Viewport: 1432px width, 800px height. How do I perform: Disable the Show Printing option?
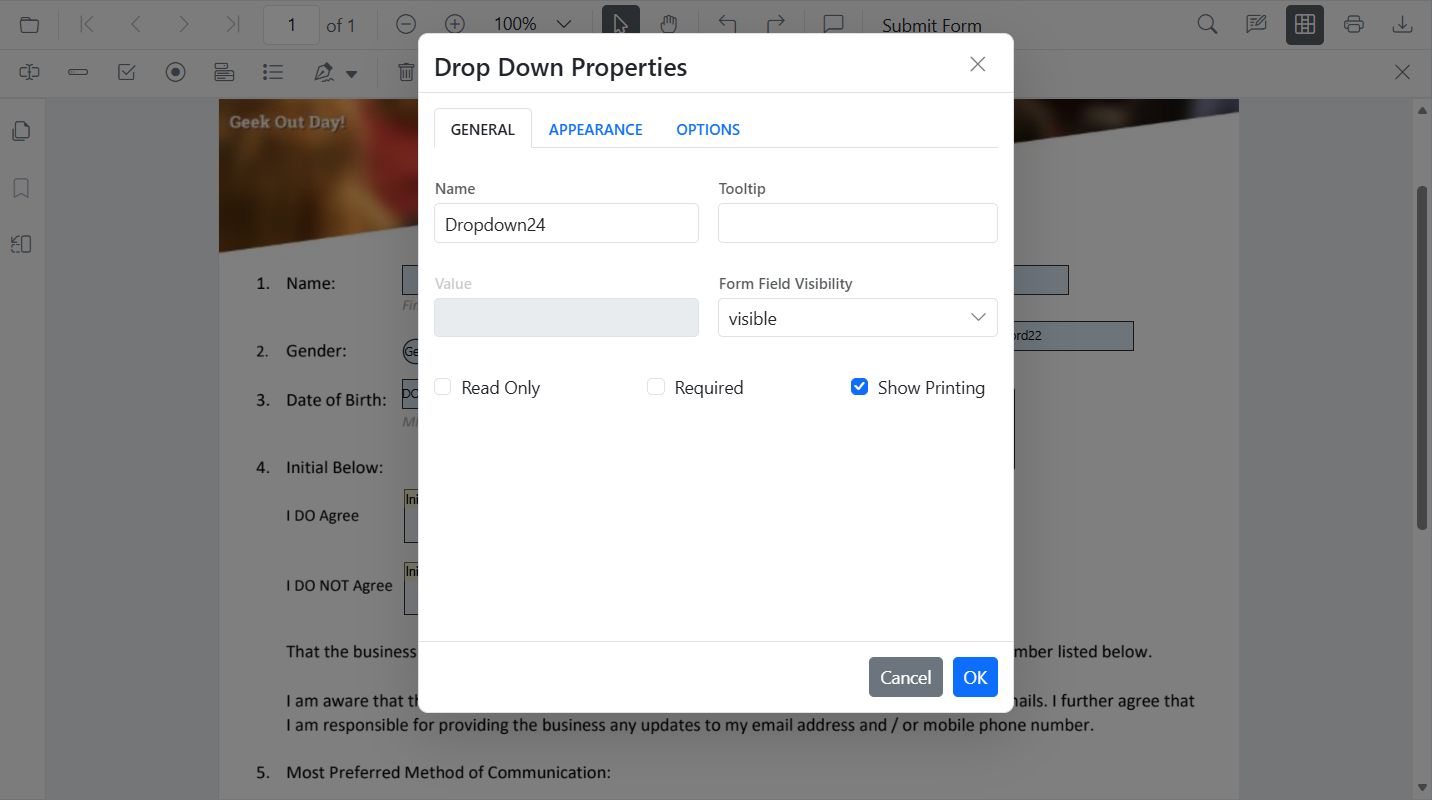[x=859, y=386]
